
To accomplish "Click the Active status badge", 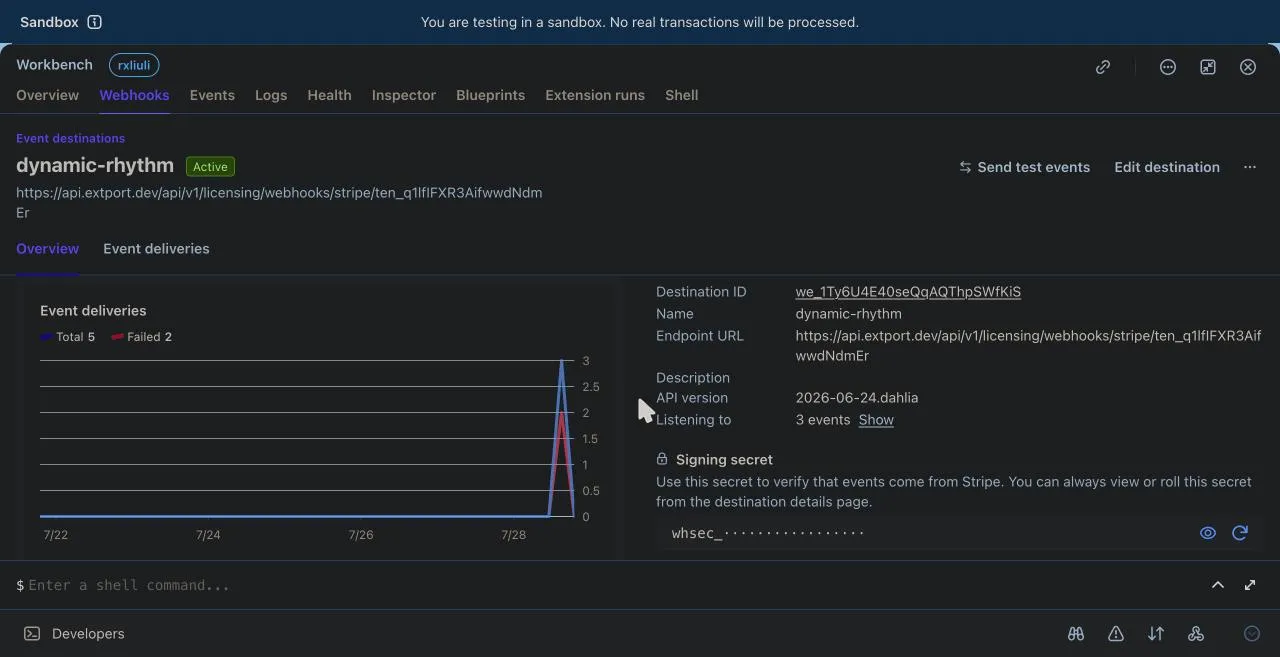I will [x=210, y=167].
